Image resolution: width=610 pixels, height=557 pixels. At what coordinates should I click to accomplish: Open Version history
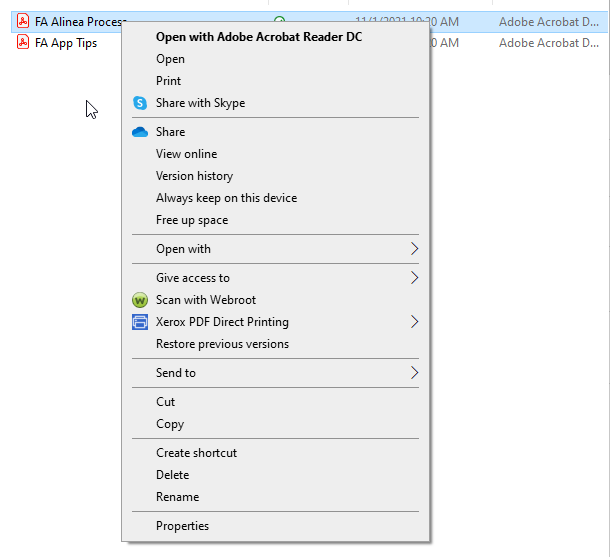click(275, 176)
